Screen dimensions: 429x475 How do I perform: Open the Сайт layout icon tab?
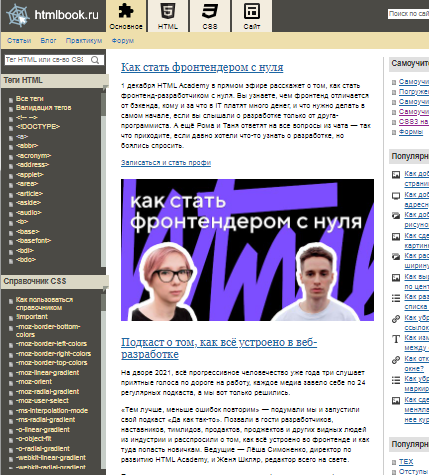pyautogui.click(x=252, y=16)
